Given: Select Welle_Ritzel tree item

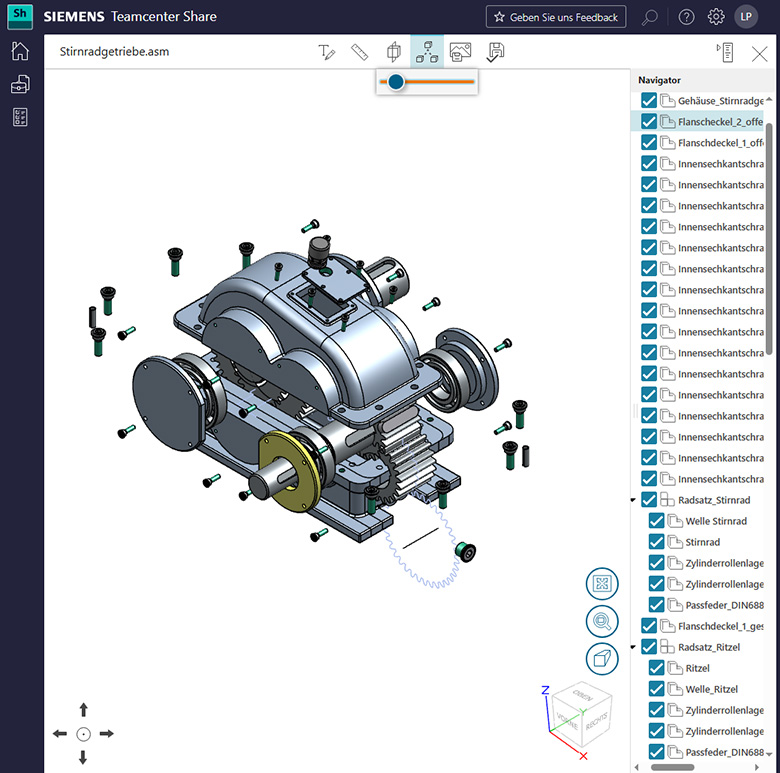Looking at the screenshot, I should tap(711, 689).
